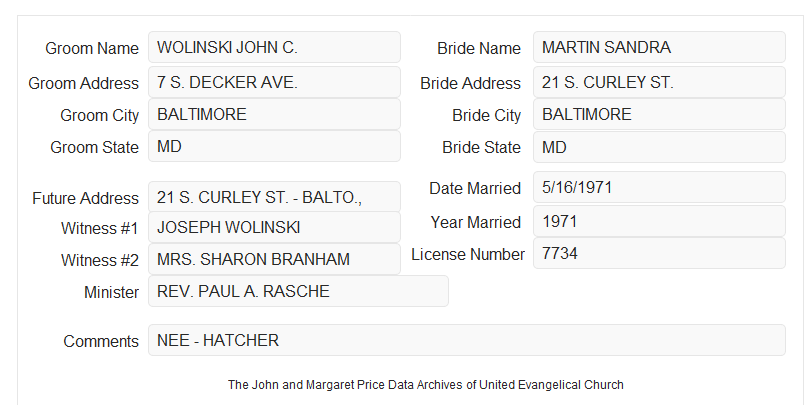Click the Data Archives footer text
Image resolution: width=805 pixels, height=405 pixels.
click(426, 384)
